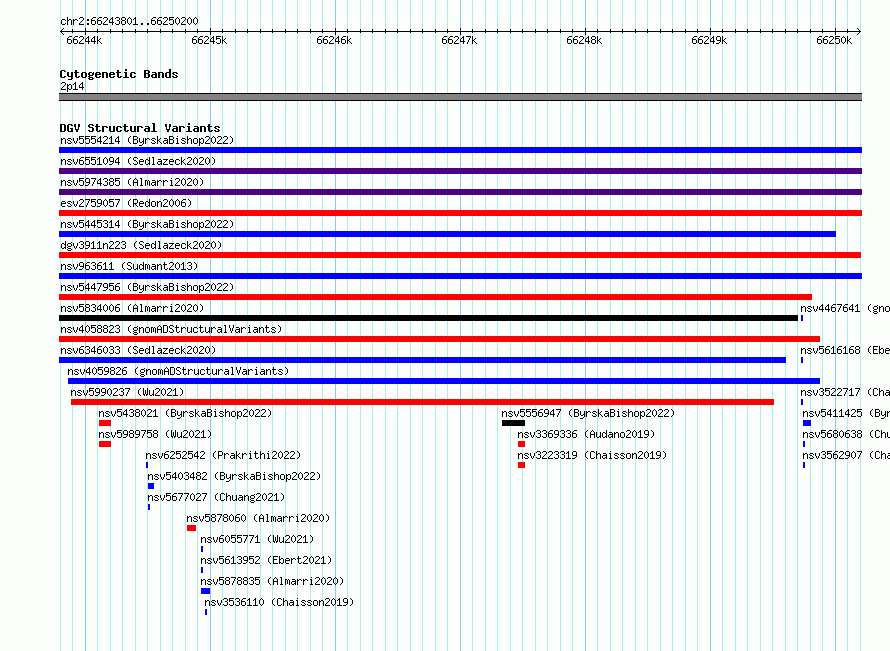The image size is (890, 651).
Task: Select the nsv6551094 (Sedlazeck2020) variant label
Action: 138,161
